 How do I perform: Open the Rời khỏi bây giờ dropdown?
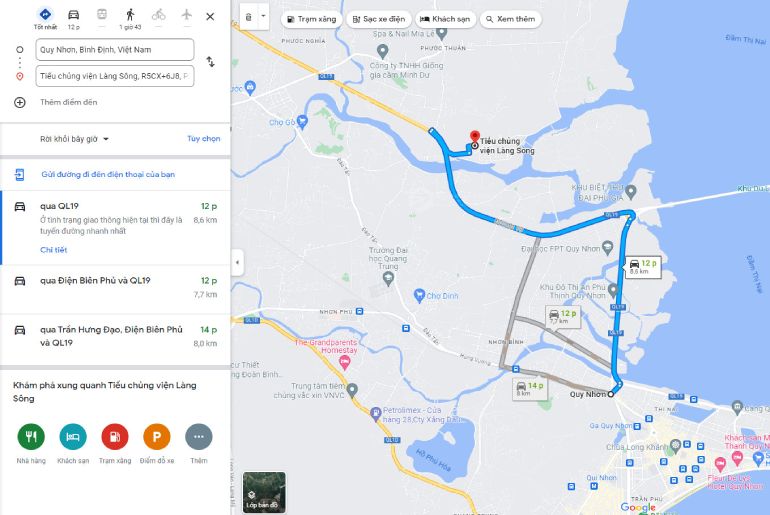click(x=74, y=139)
